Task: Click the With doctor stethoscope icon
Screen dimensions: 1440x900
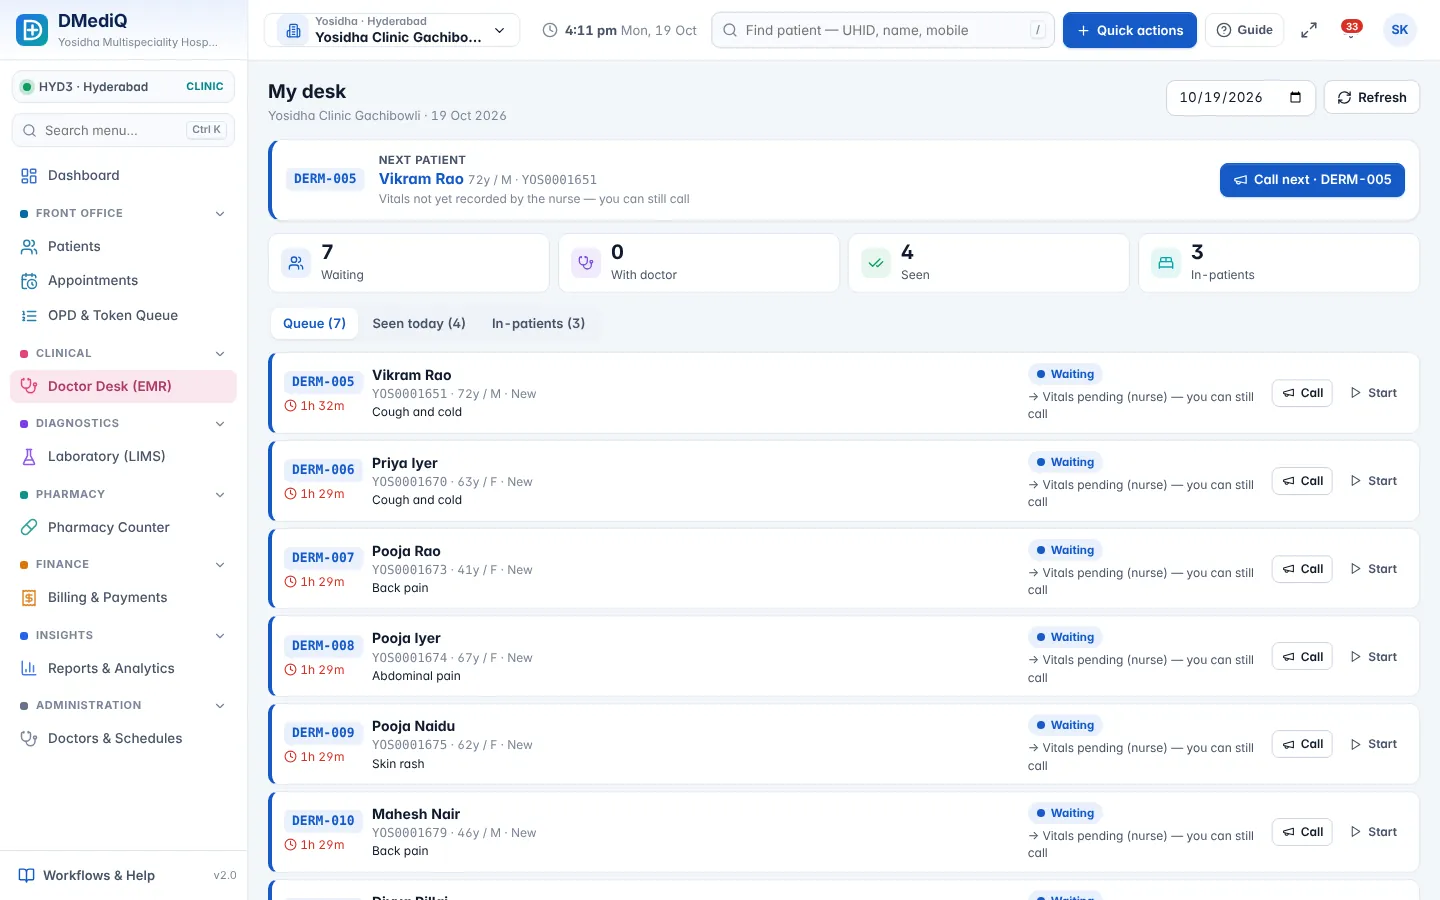Action: coord(586,263)
